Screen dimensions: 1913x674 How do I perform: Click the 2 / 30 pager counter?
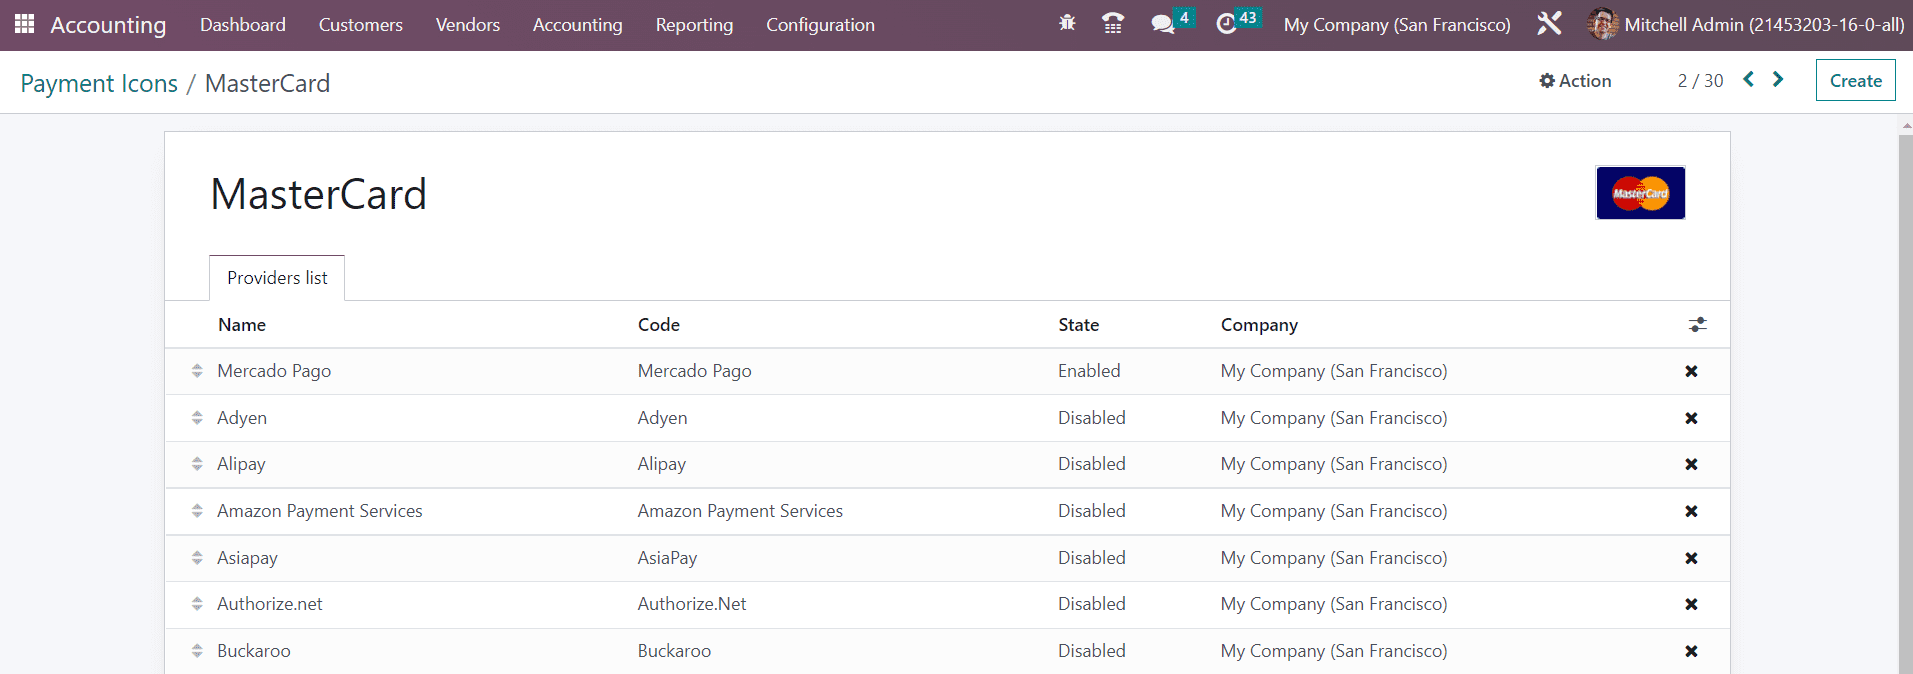[1700, 81]
